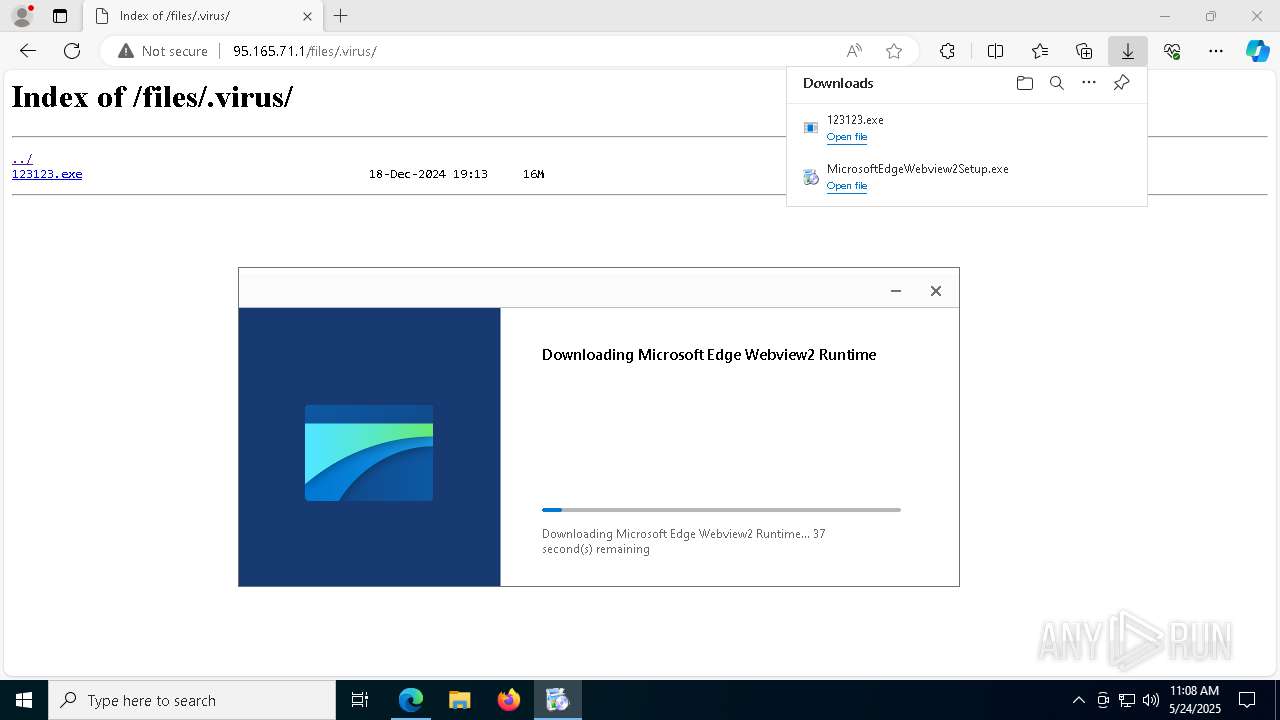1280x720 pixels.
Task: Launch the Copilot sidebar icon
Action: (1257, 51)
